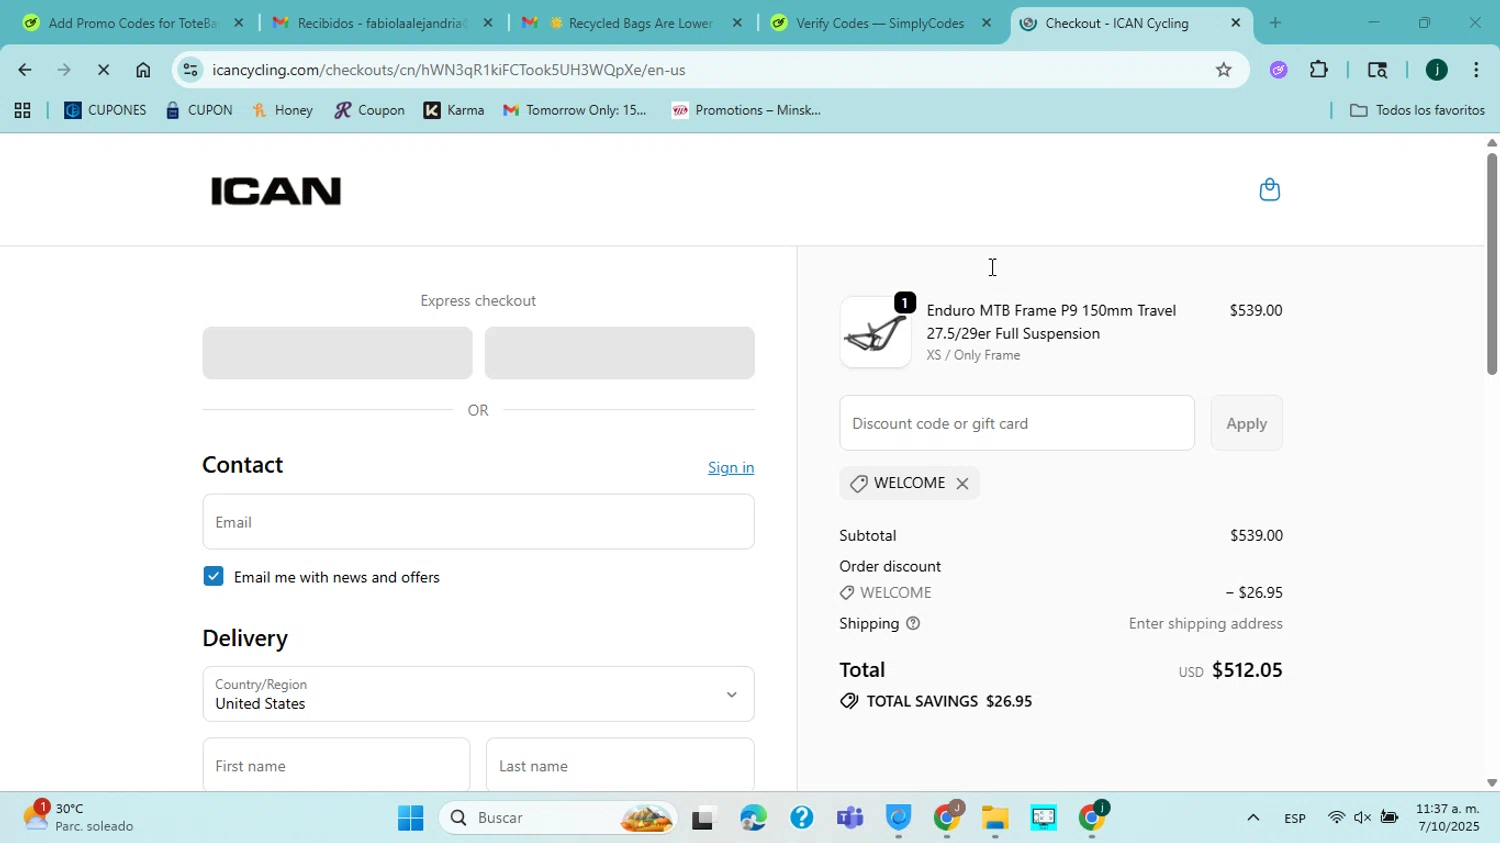Open the Windows Start menu
This screenshot has height=843, width=1500.
pyautogui.click(x=410, y=818)
